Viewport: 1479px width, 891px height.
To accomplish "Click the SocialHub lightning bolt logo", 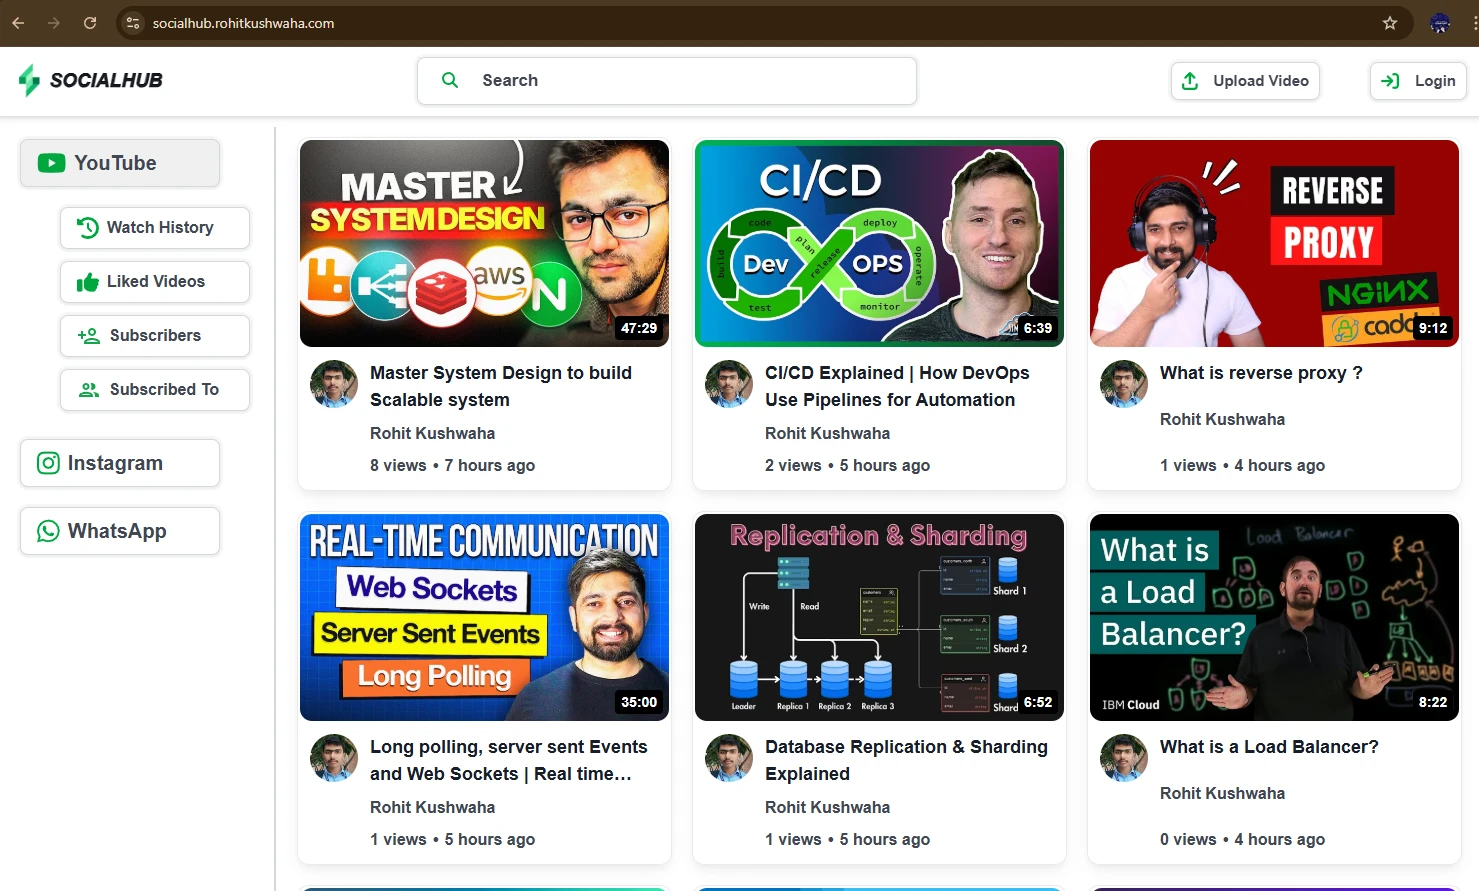I will 29,80.
